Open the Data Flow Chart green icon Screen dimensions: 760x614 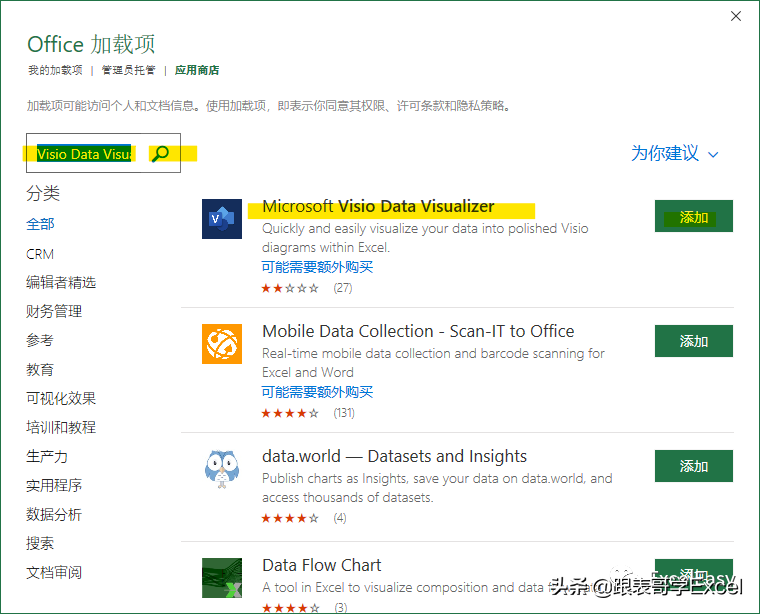point(222,578)
